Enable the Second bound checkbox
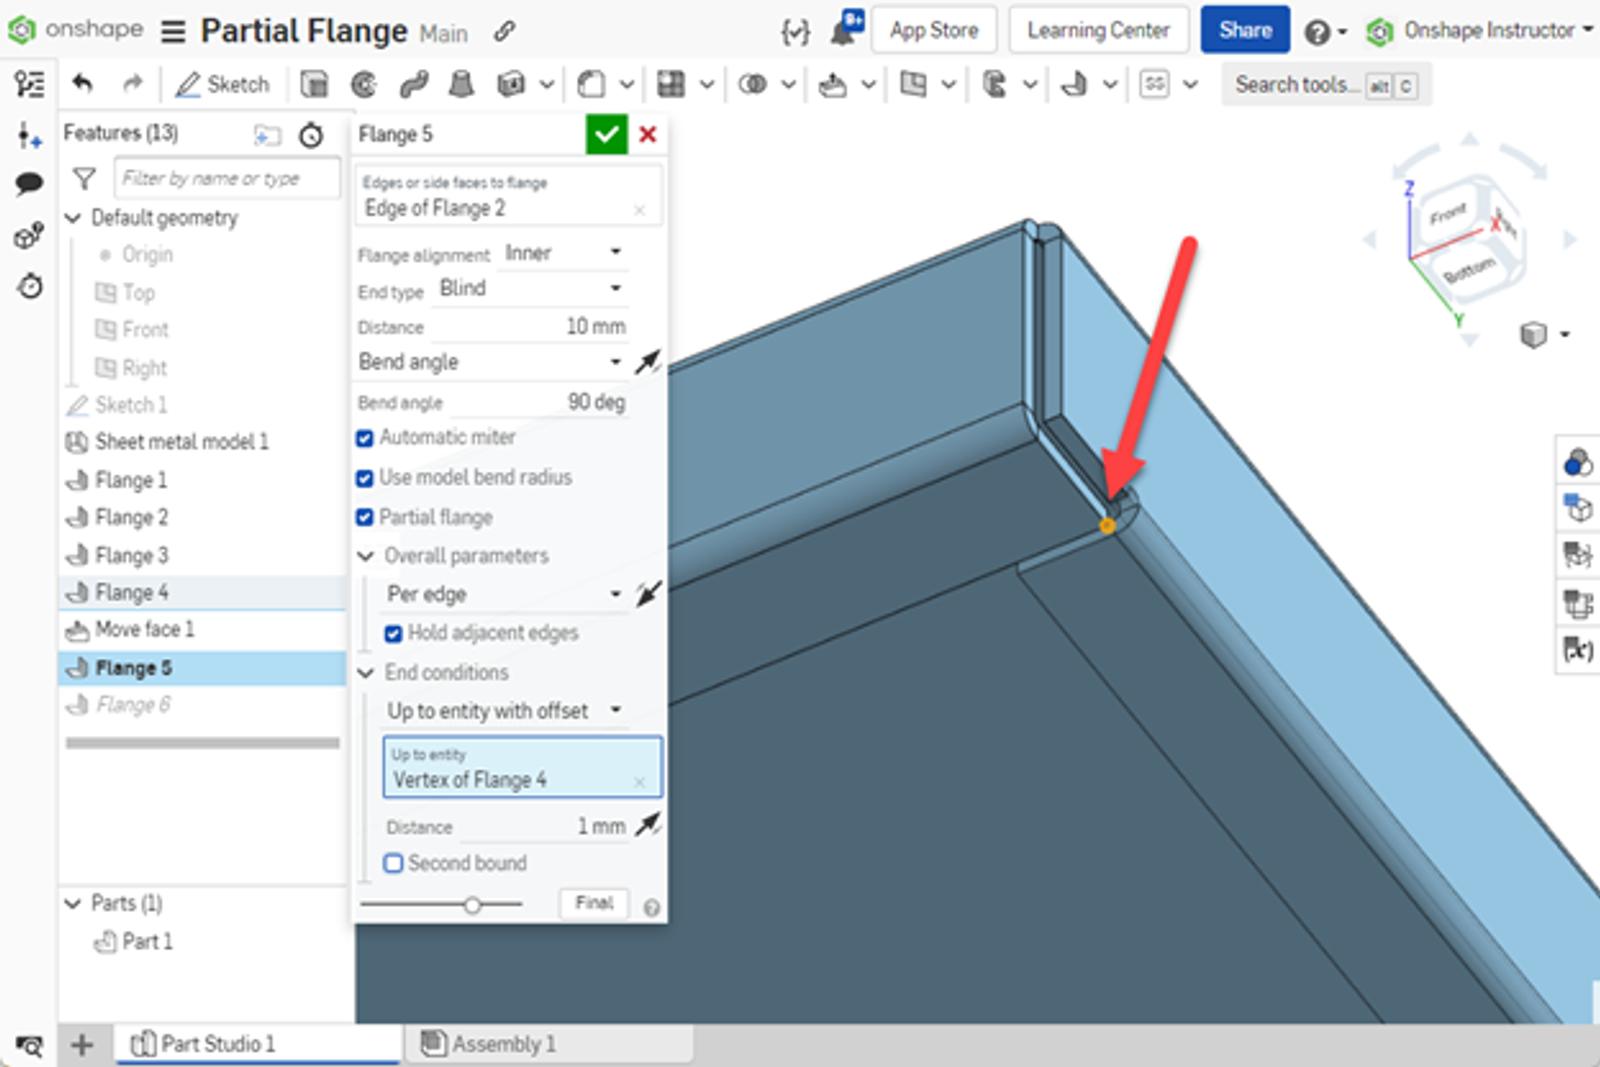The height and width of the screenshot is (1067, 1600). pyautogui.click(x=393, y=862)
